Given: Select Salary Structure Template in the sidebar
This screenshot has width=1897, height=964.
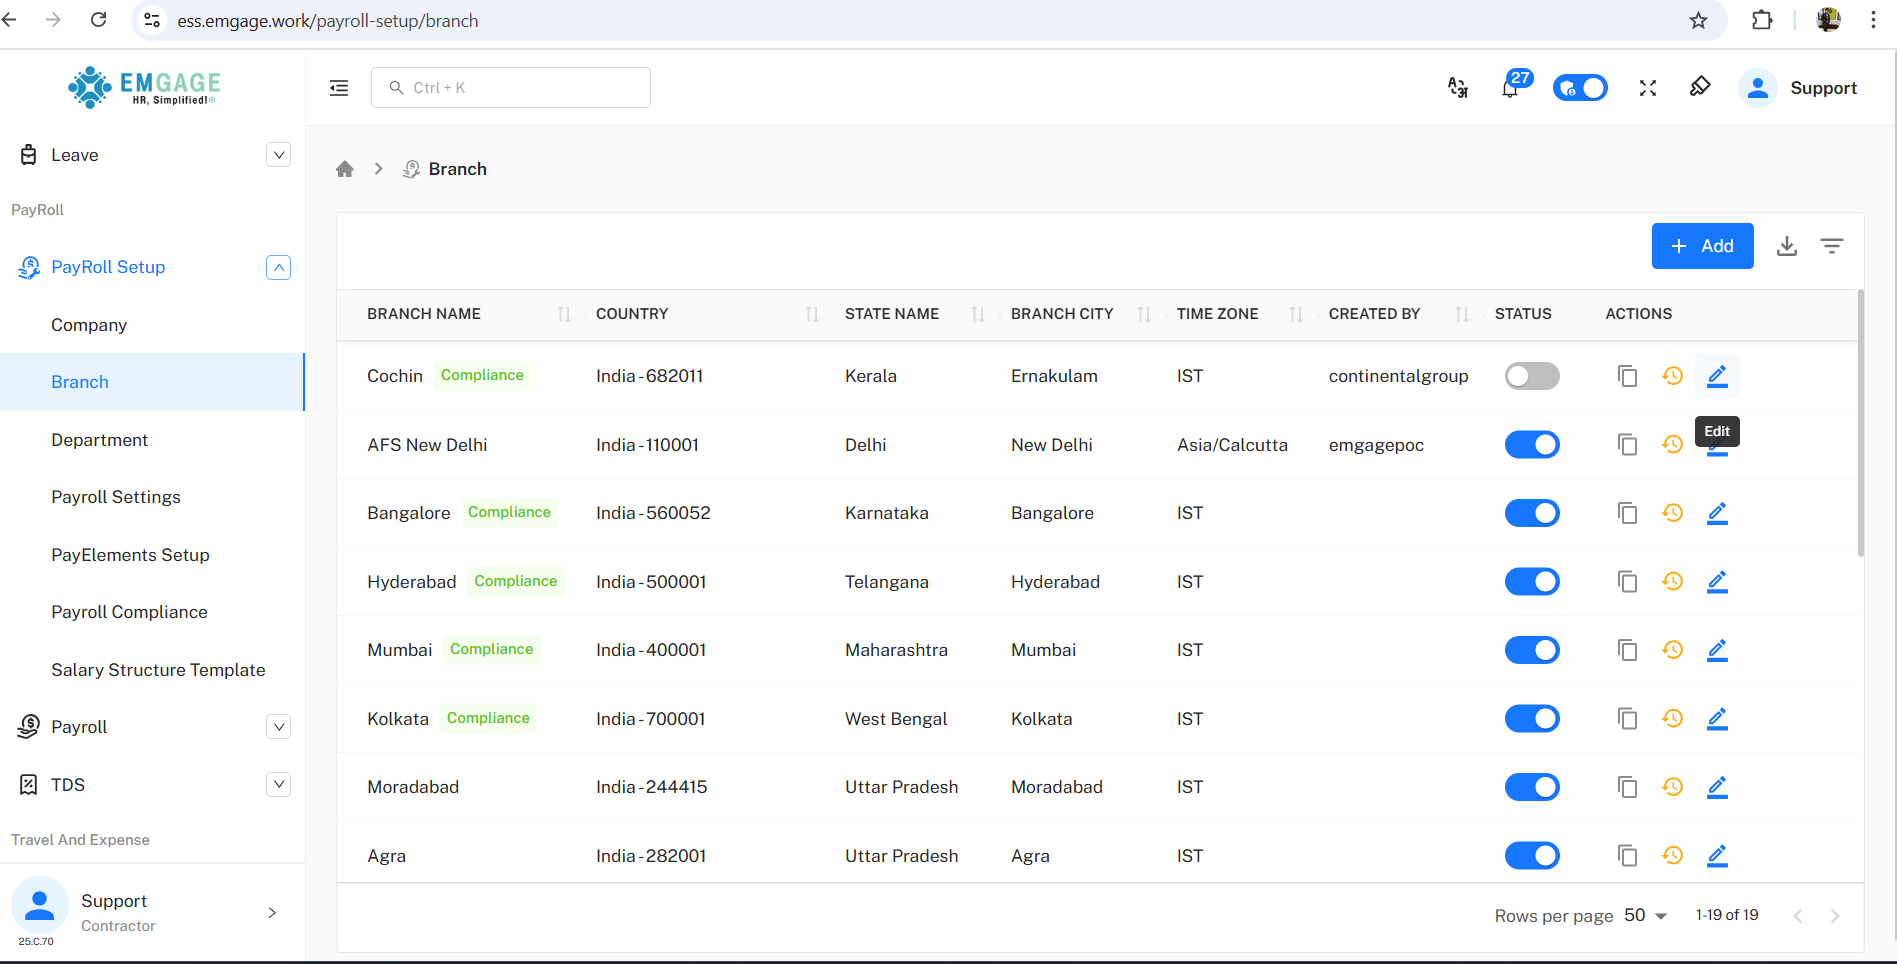Looking at the screenshot, I should tap(158, 670).
